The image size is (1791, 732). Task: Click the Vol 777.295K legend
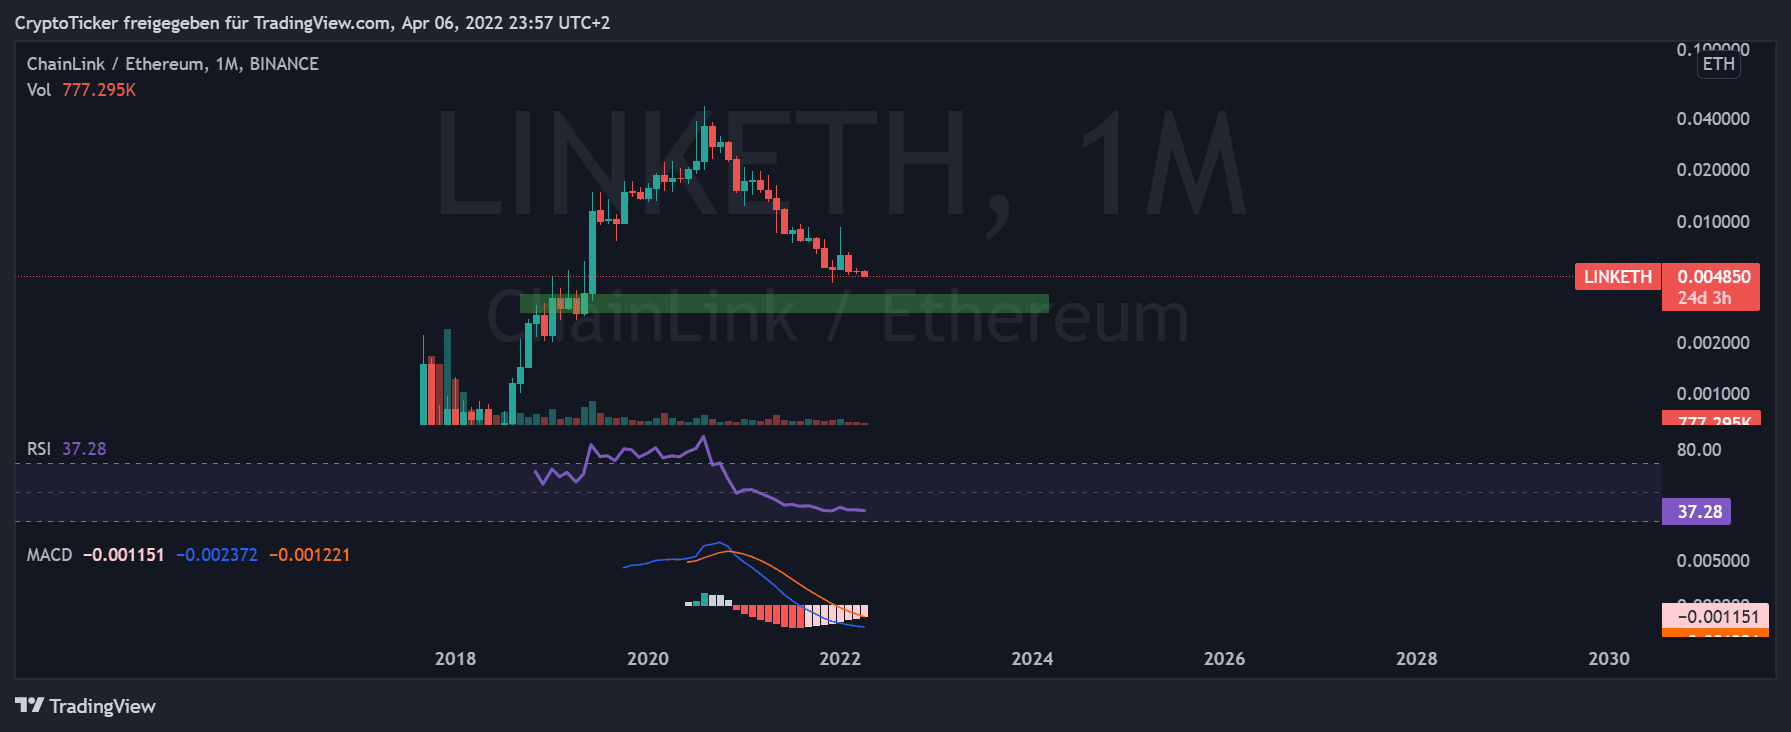[x=81, y=90]
